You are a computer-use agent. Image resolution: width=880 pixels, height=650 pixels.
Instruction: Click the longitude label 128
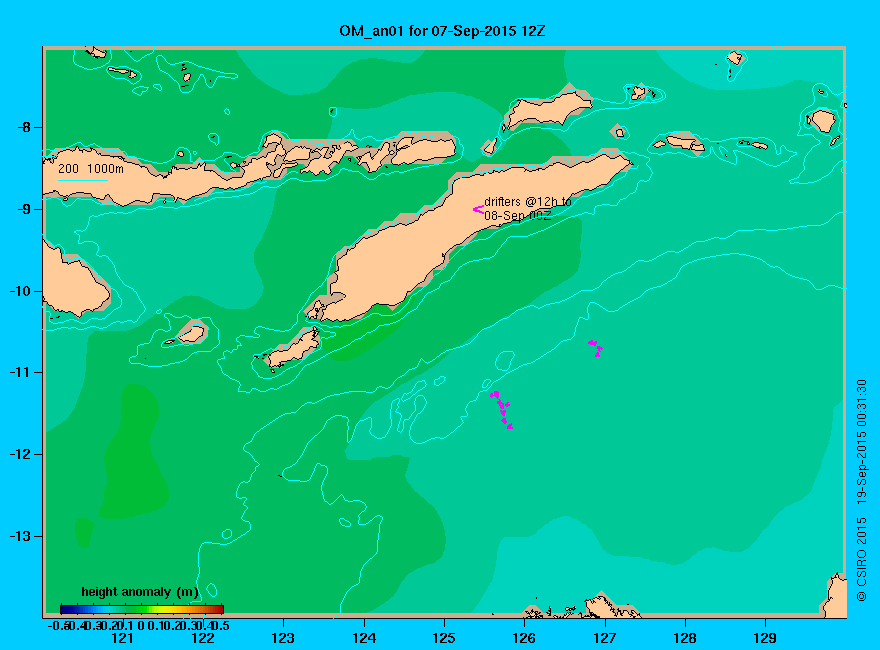(x=685, y=638)
